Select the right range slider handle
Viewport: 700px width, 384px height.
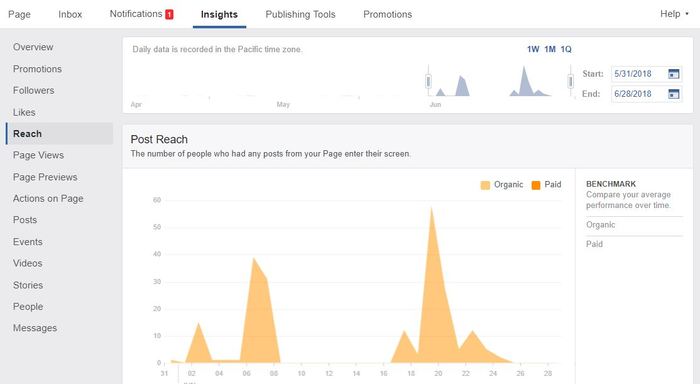[570, 81]
